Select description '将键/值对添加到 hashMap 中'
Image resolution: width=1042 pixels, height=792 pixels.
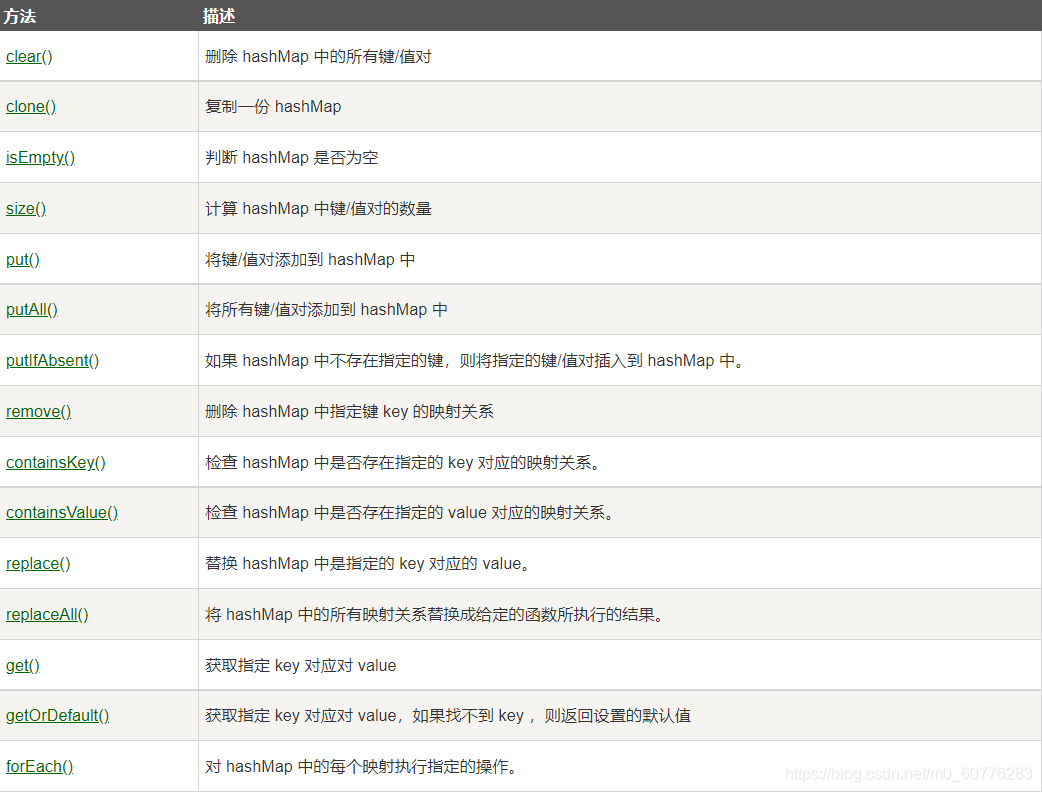(310, 259)
